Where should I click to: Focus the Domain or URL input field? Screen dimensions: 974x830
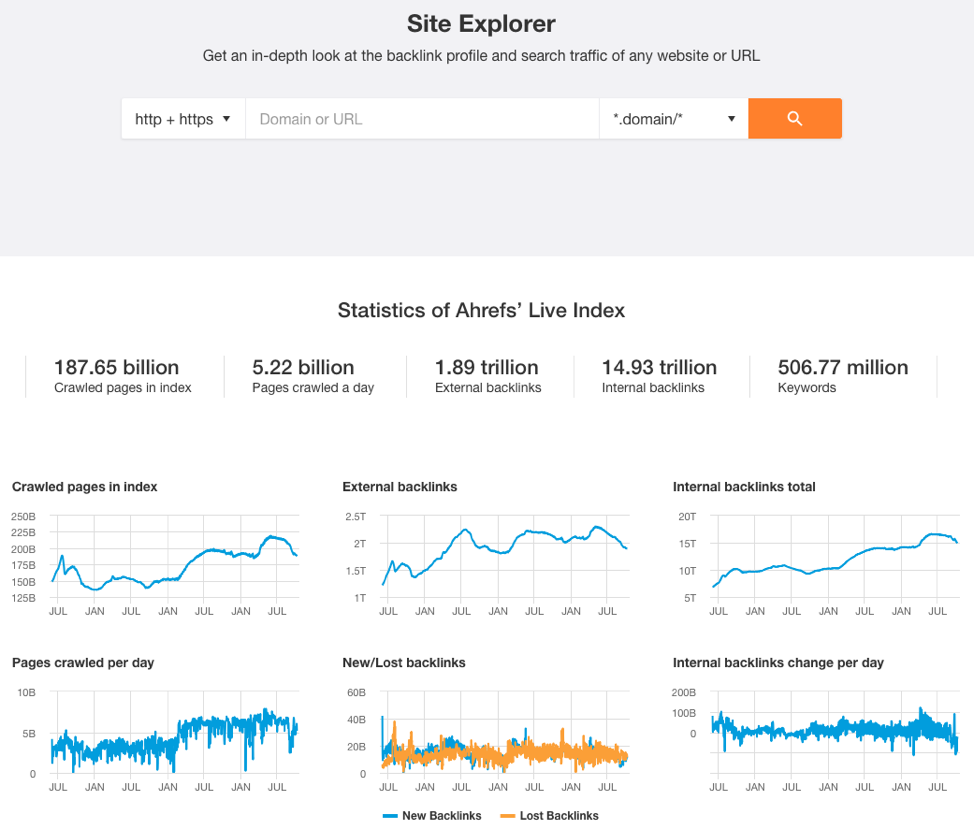422,119
